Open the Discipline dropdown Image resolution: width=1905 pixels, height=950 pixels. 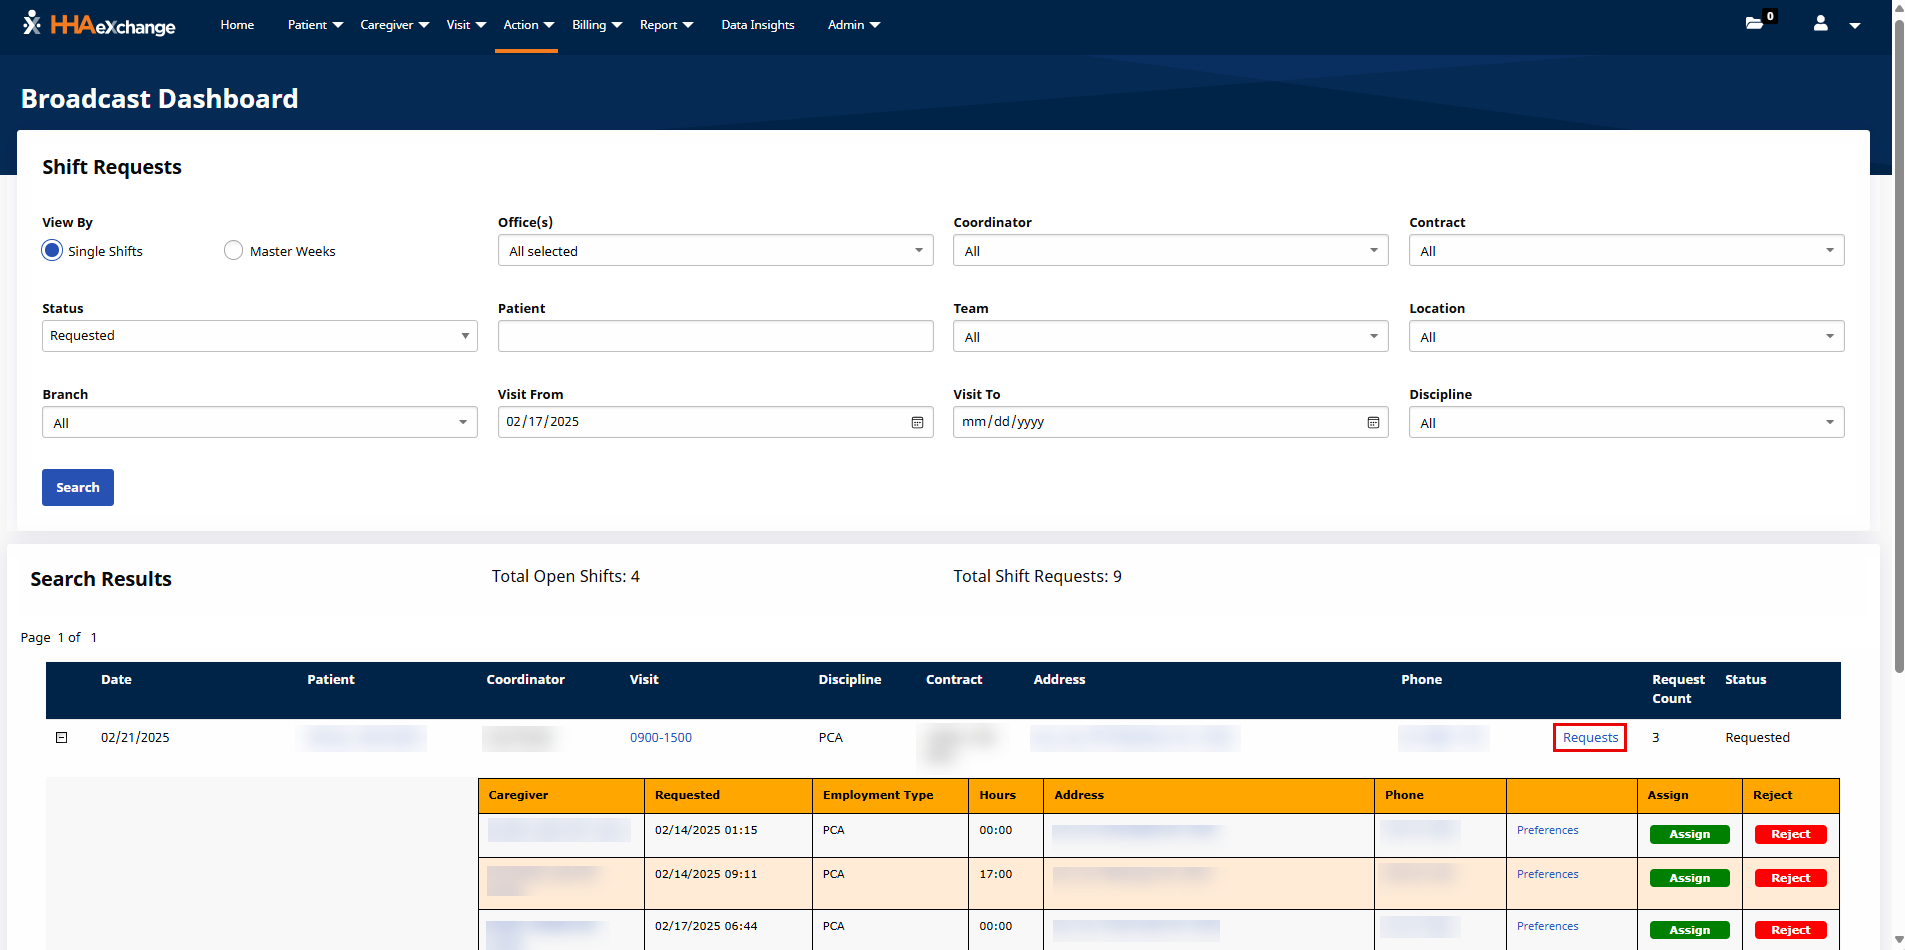coord(1626,423)
